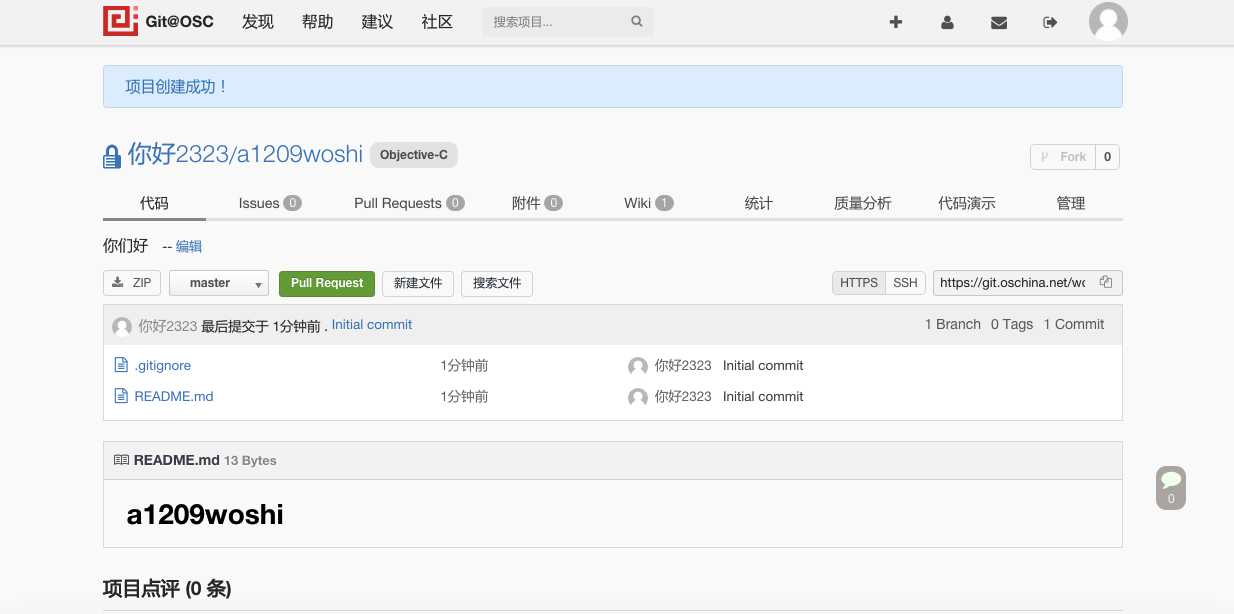Screen dimensions: 1234x614
Task: Click the 搜索文件 button
Action: tap(497, 283)
